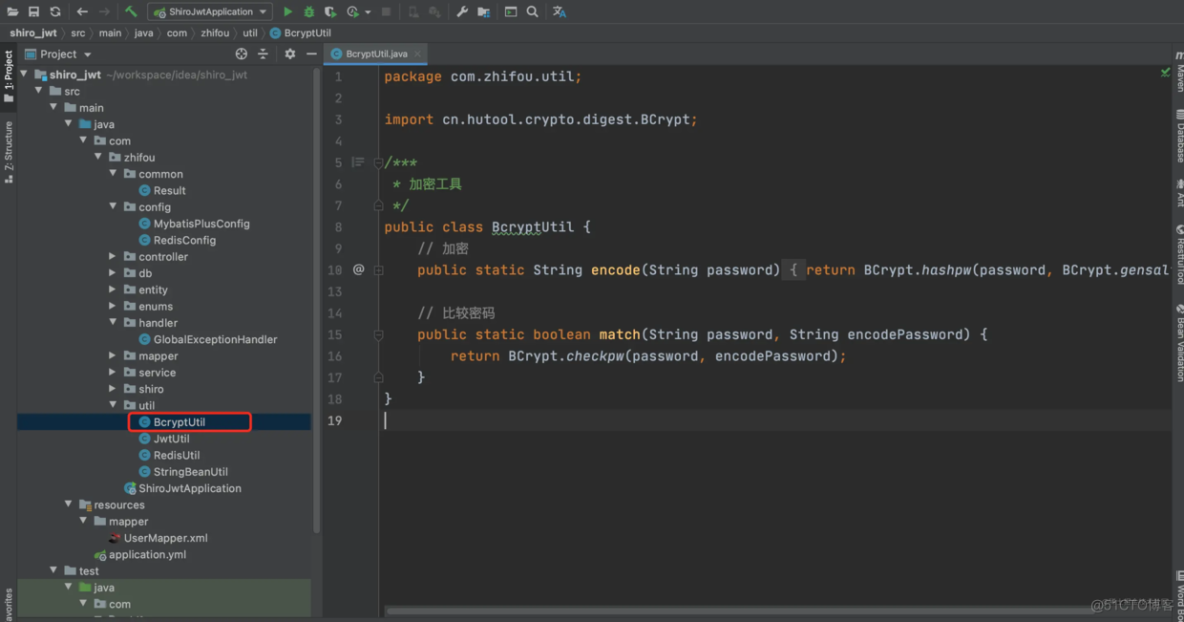Open the terminal icon in the toolbar
This screenshot has width=1184, height=622.
[x=511, y=11]
